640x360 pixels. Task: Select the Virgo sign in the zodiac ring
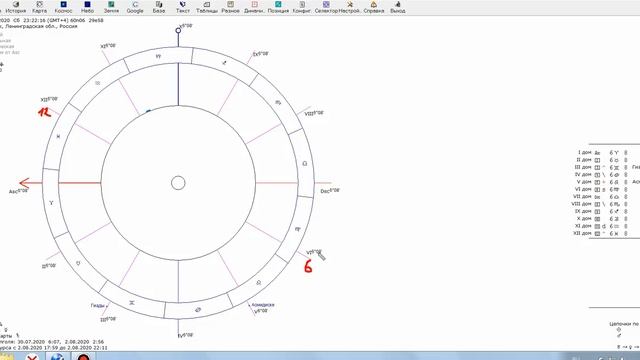tap(298, 229)
